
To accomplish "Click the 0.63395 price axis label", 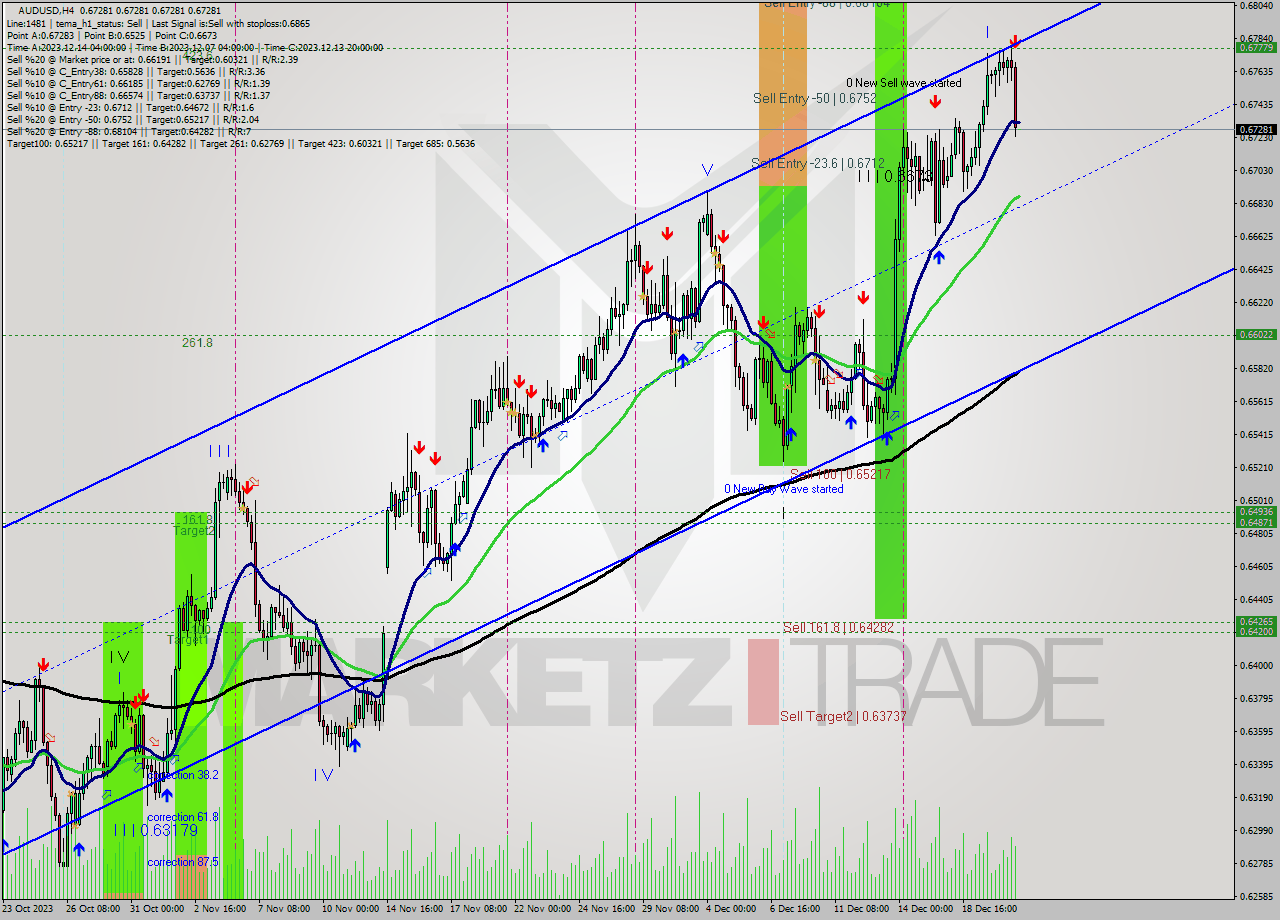I will click(1255, 764).
